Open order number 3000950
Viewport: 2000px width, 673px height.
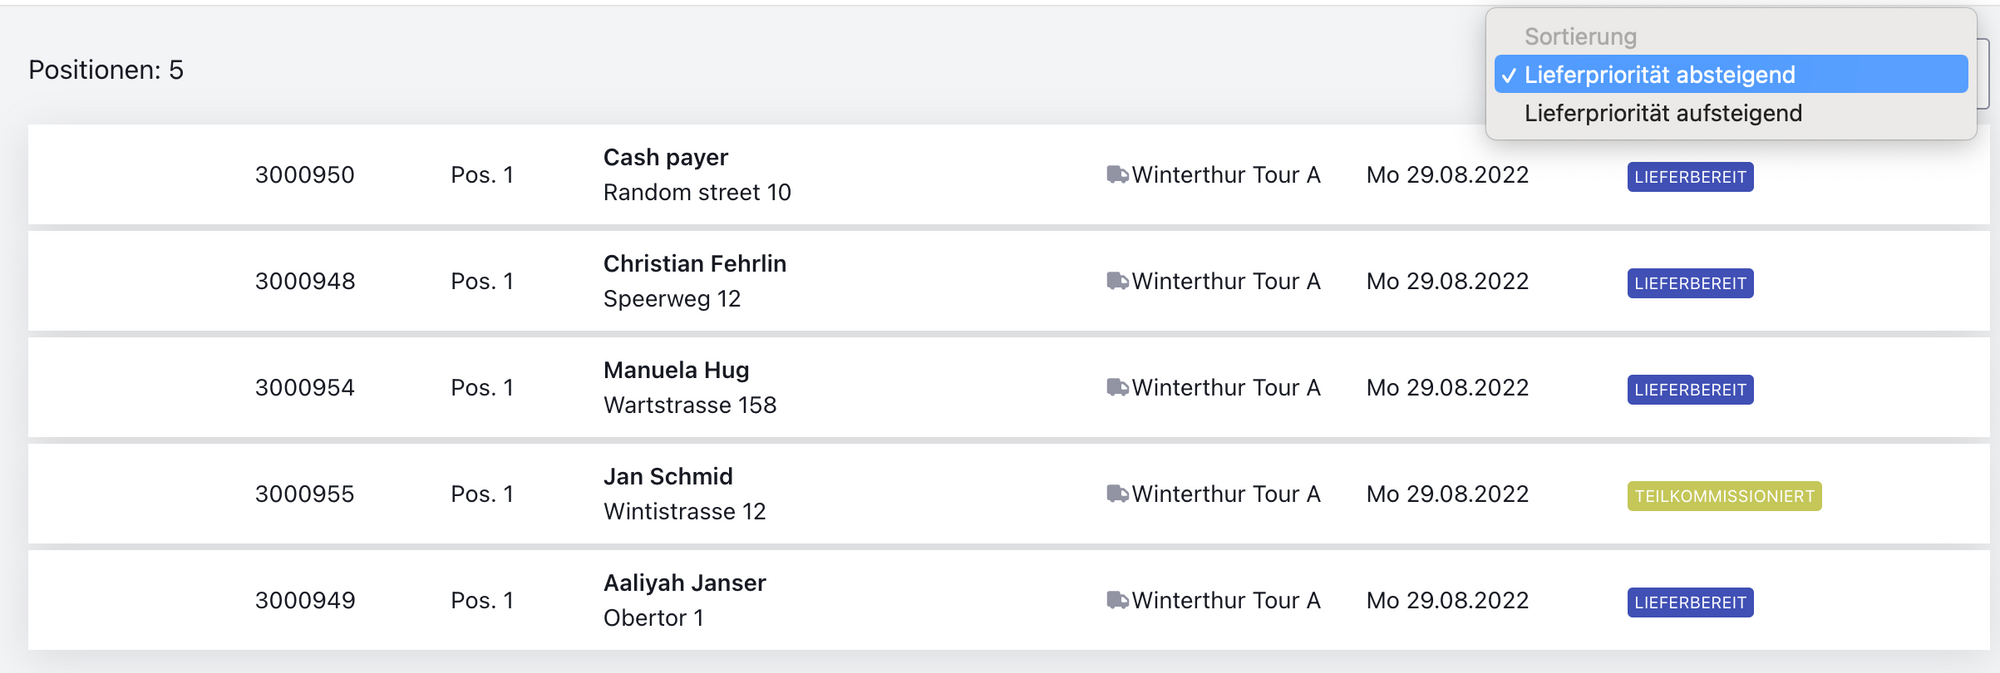coord(305,175)
